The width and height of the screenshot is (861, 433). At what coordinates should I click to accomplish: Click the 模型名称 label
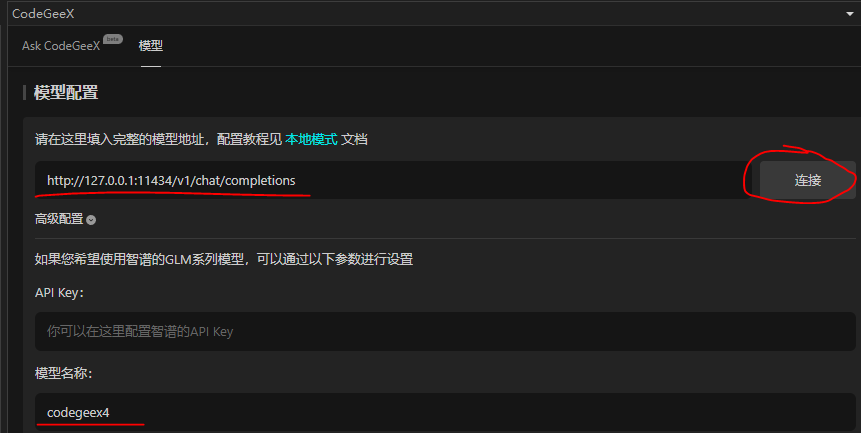64,373
